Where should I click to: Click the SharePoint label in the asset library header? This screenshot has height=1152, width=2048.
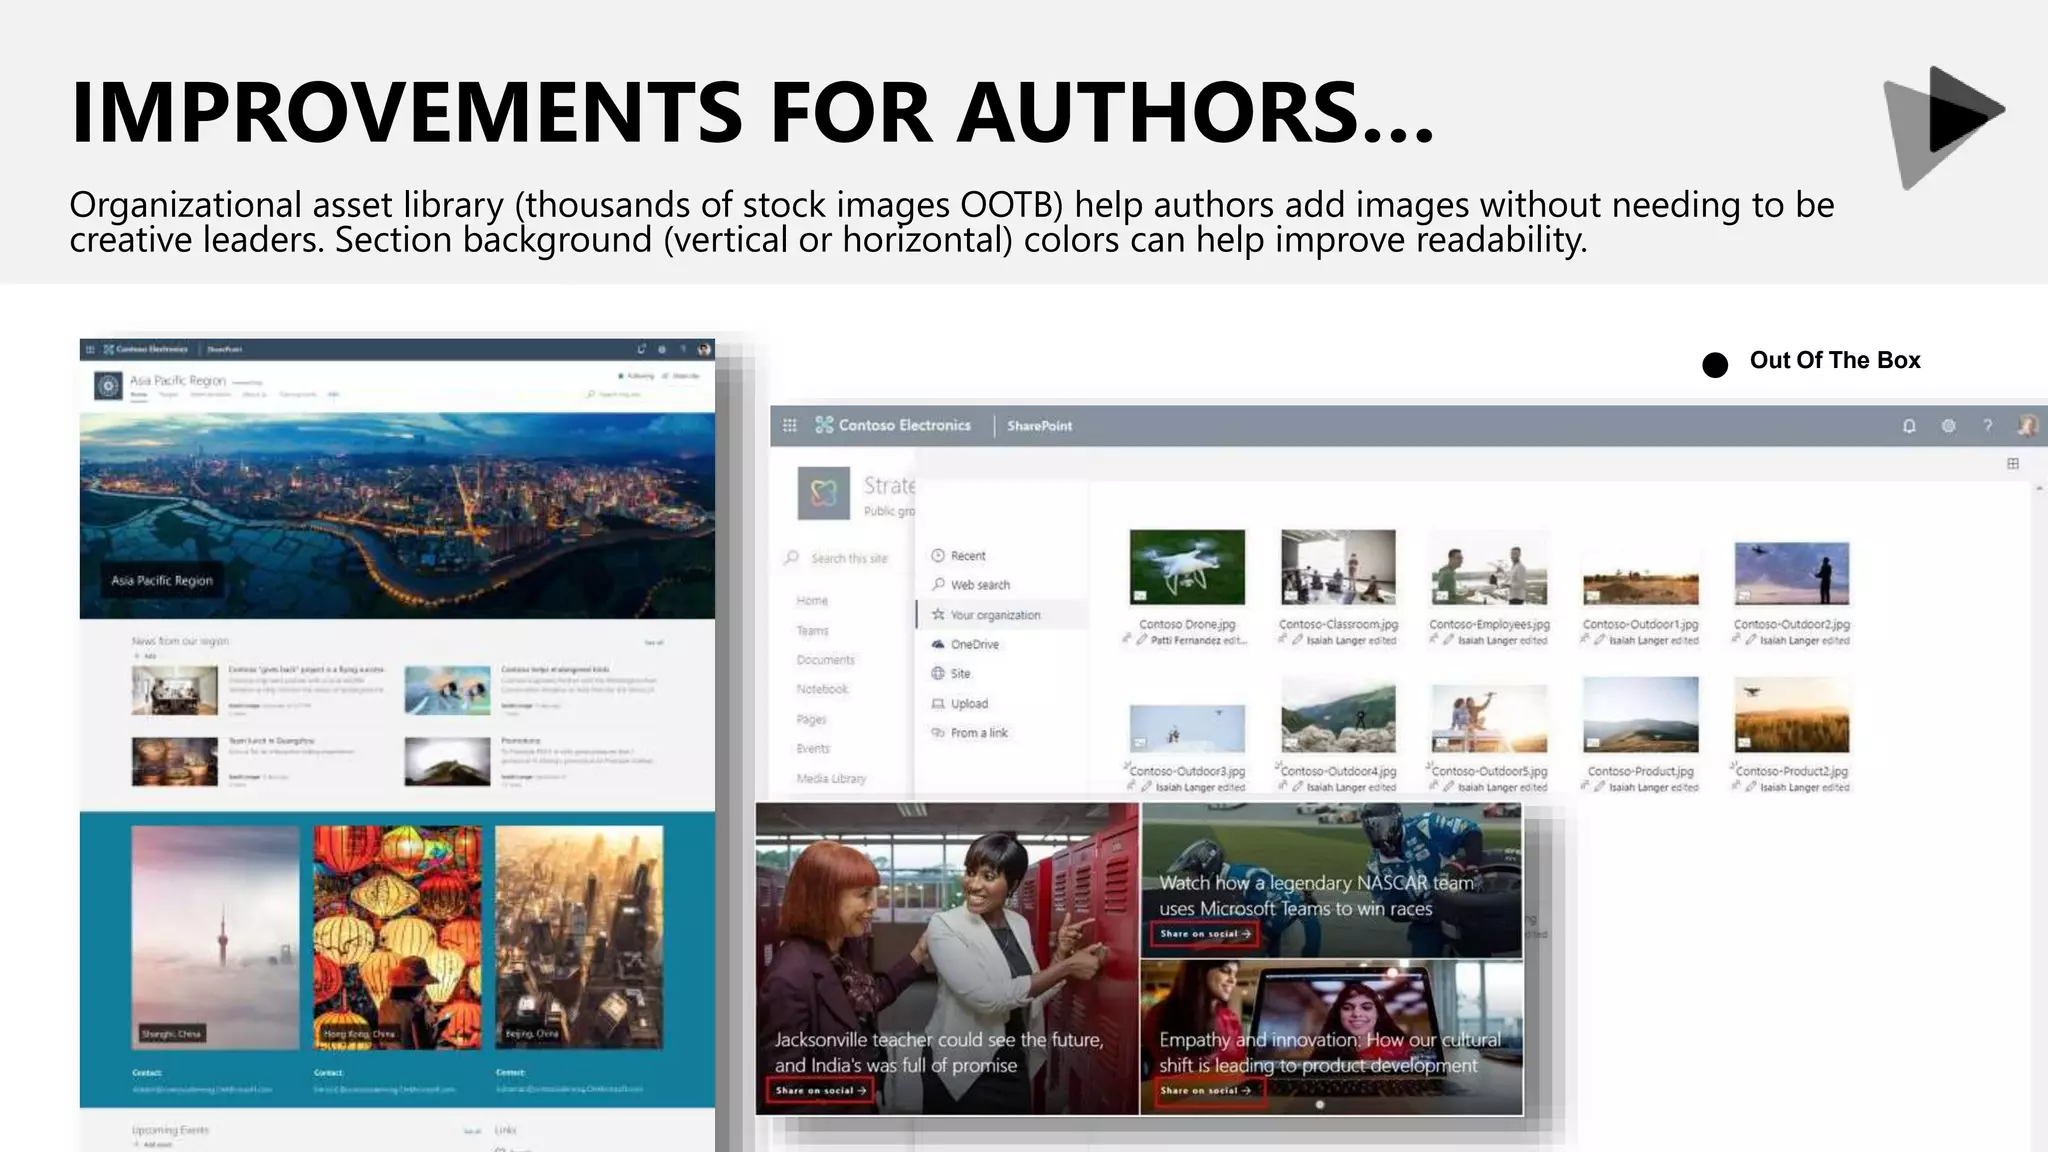click(x=1039, y=426)
